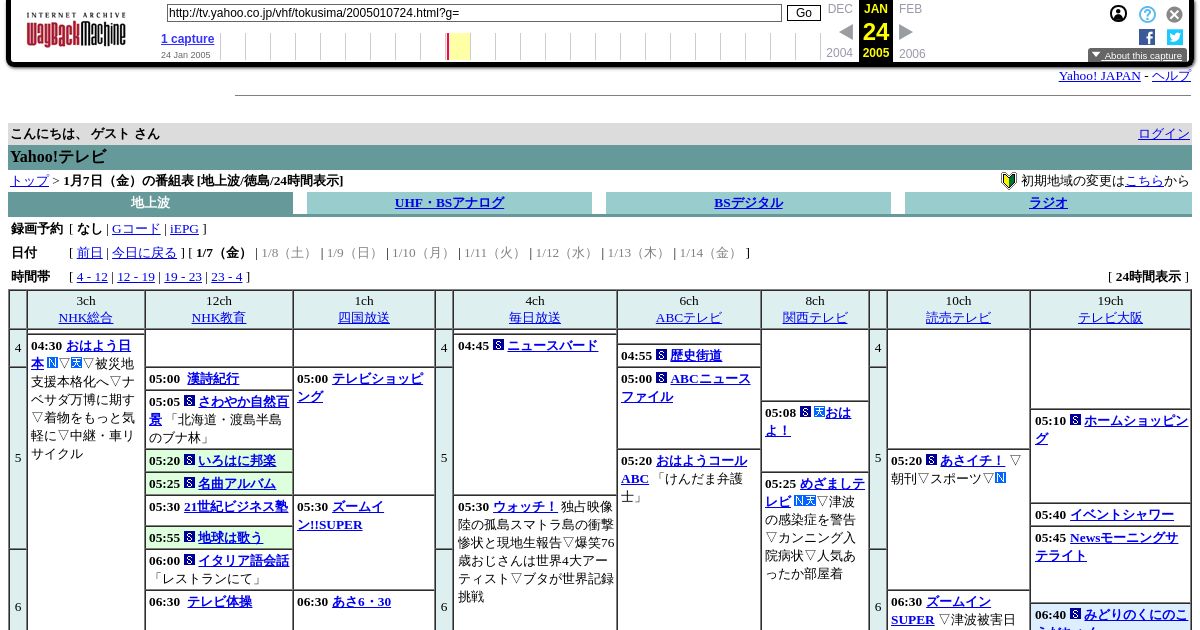Open the Wayback Machine logo home link

[x=76, y=30]
